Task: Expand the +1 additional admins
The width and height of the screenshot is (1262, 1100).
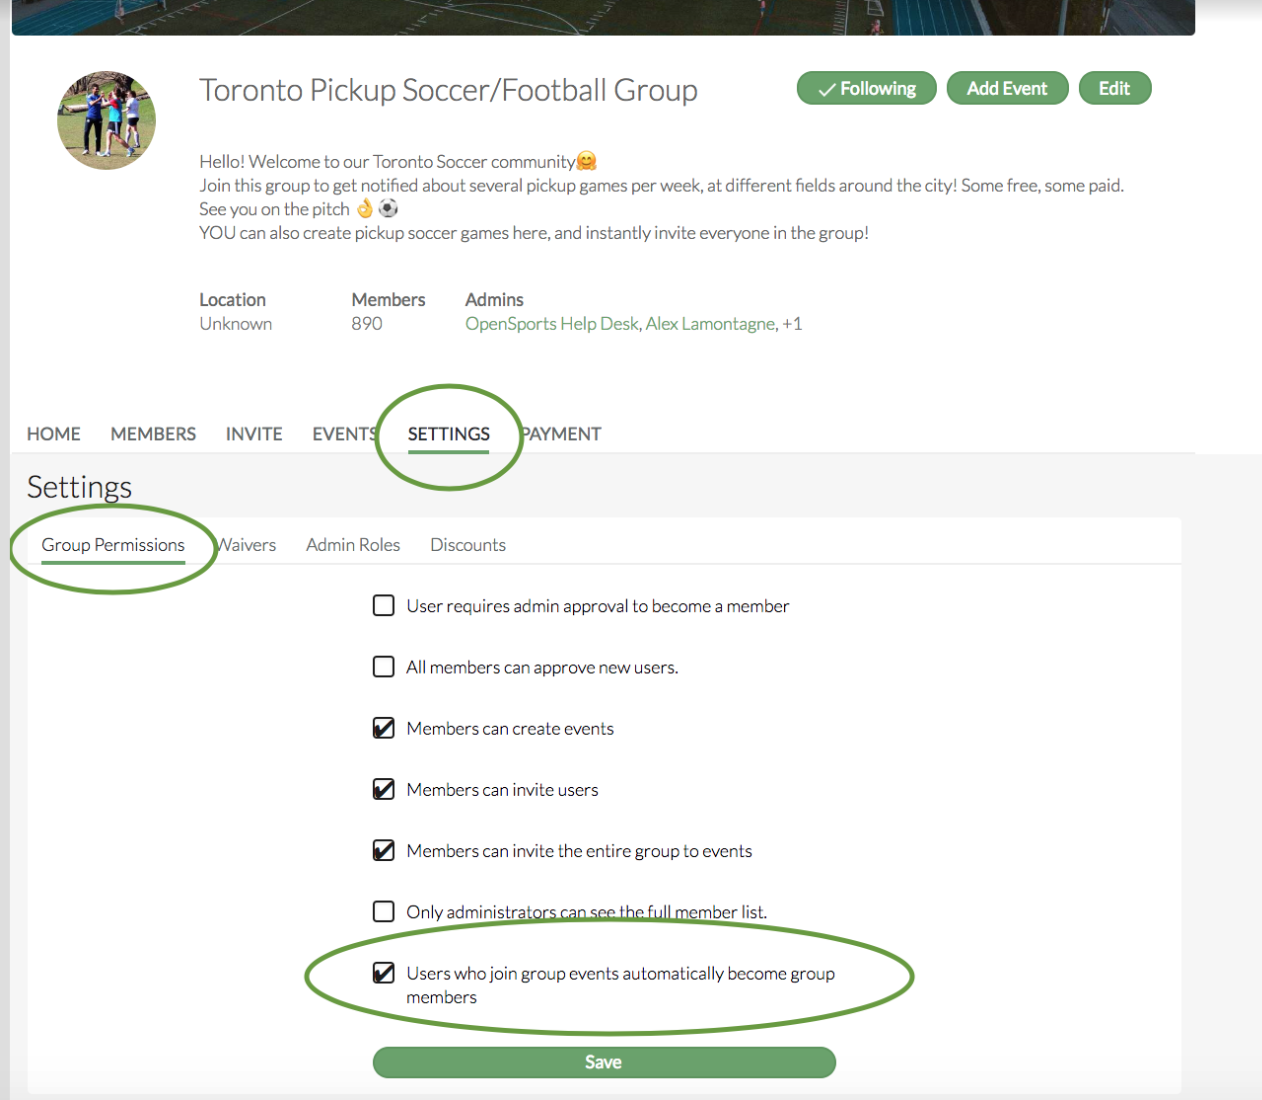Action: 792,324
